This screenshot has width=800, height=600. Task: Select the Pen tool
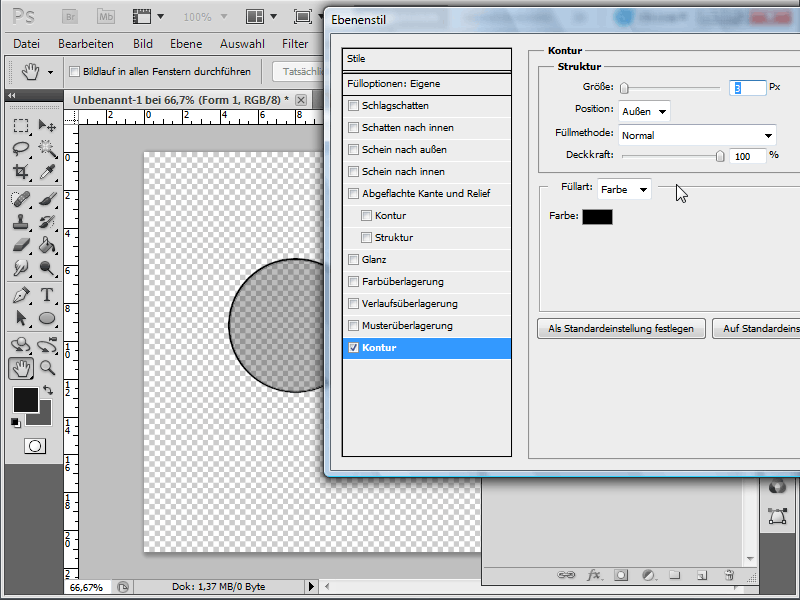(21, 295)
